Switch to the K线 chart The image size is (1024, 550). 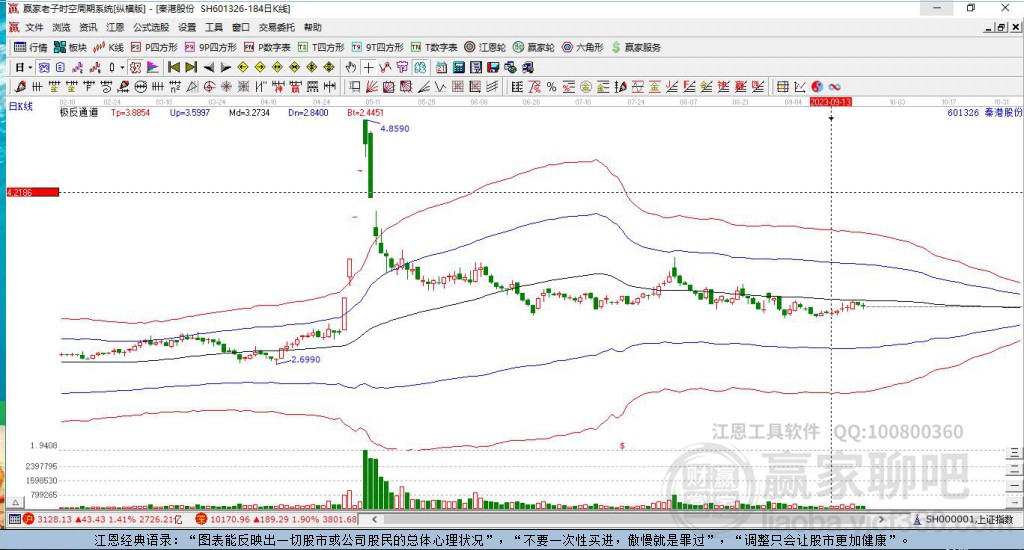click(108, 47)
